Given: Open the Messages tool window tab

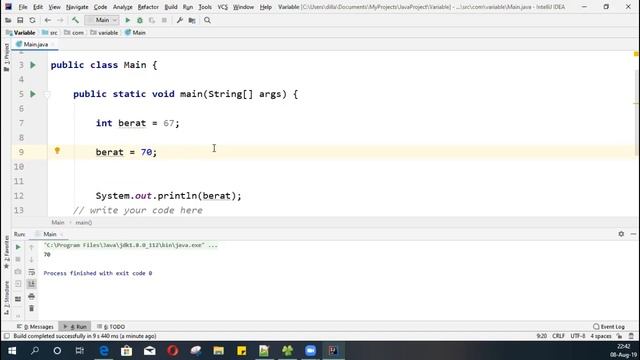Looking at the screenshot, I should (x=35, y=327).
